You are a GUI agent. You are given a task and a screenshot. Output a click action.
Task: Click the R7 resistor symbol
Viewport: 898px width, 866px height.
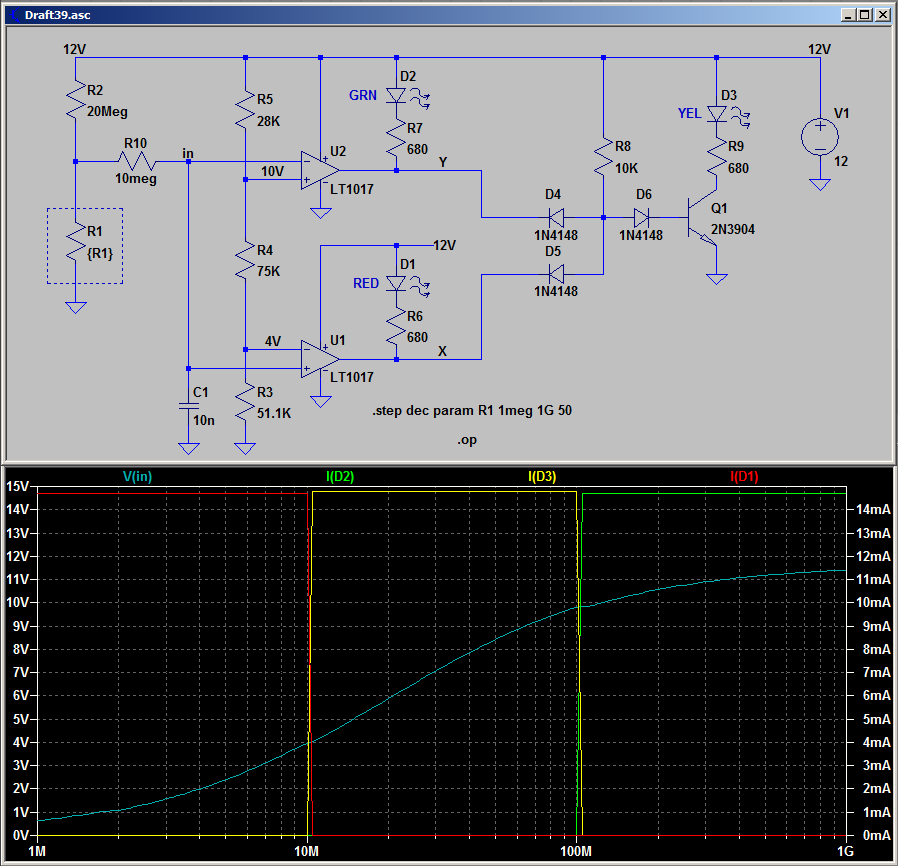point(396,139)
